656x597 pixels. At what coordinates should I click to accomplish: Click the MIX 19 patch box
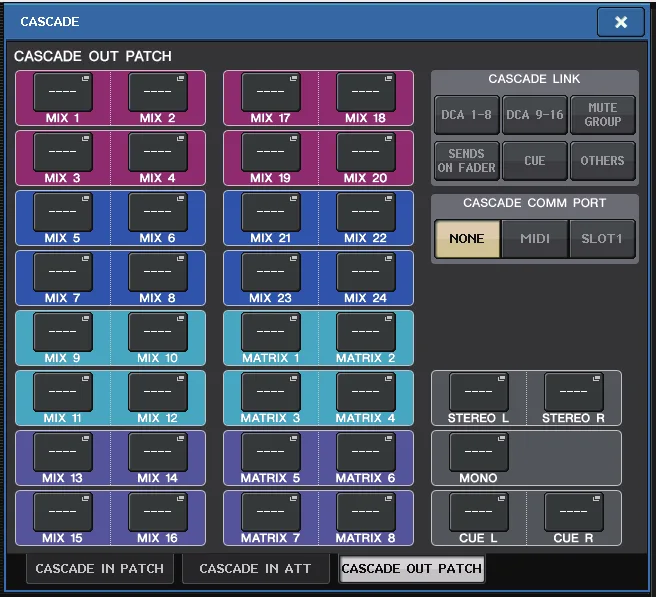tap(271, 152)
